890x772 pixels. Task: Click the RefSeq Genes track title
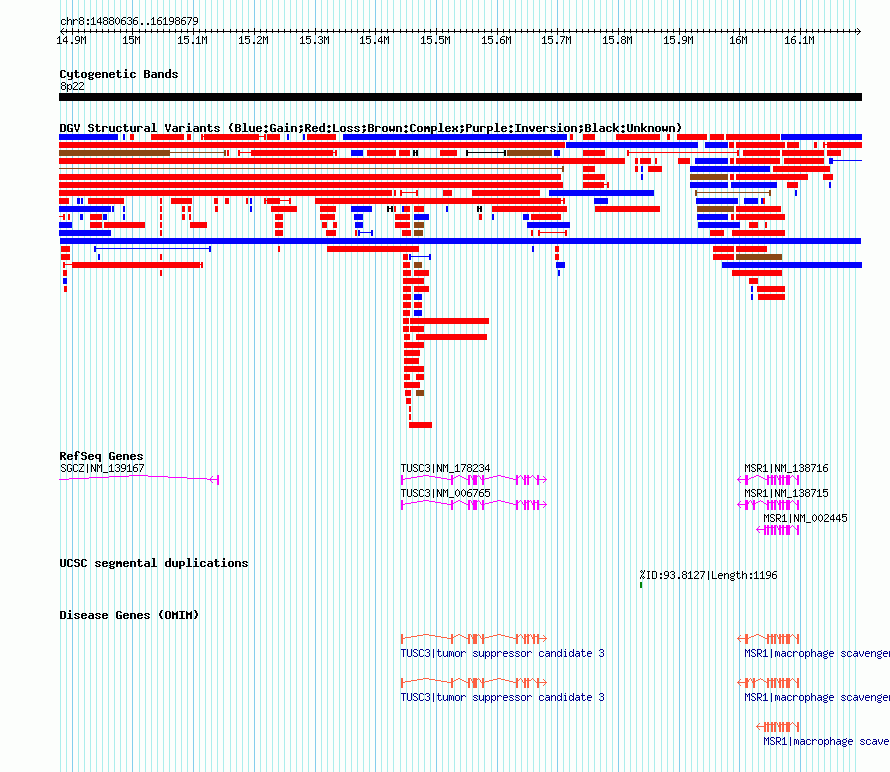click(101, 456)
